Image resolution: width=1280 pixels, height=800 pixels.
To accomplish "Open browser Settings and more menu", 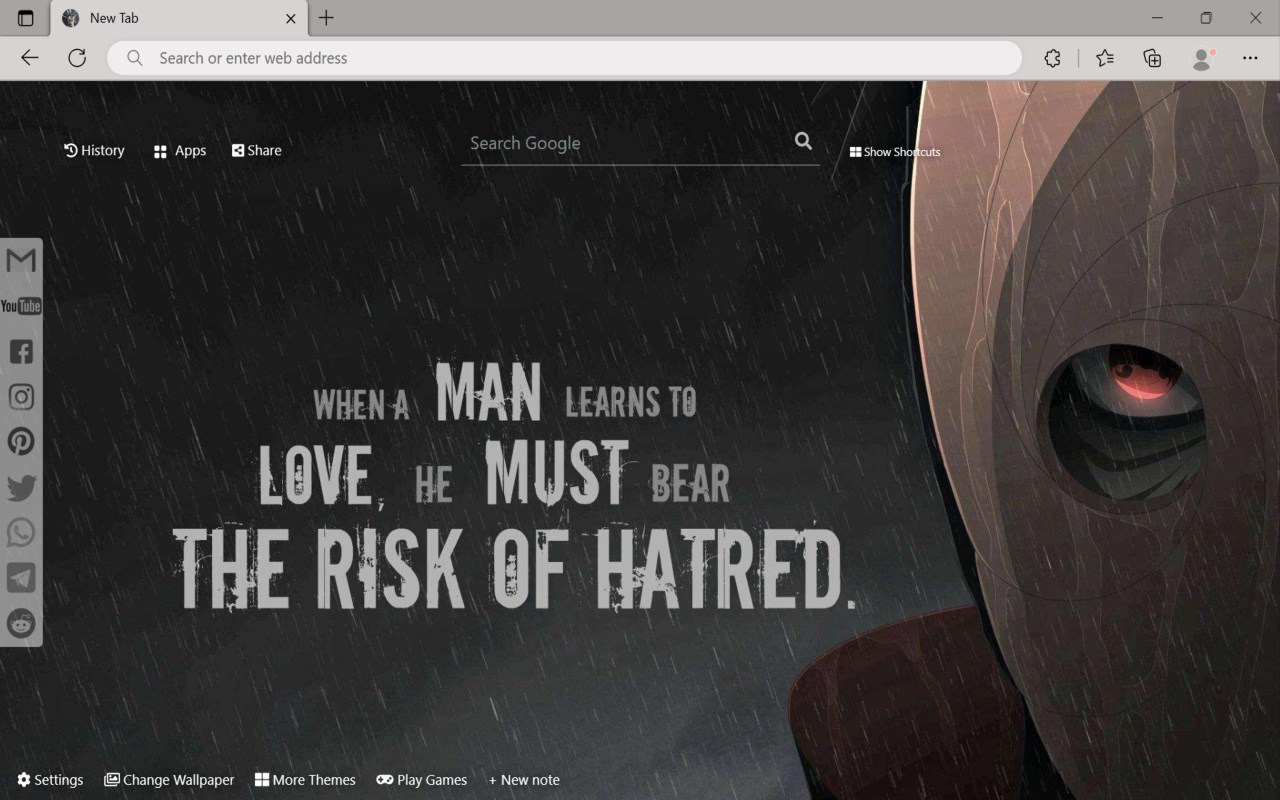I will 1250,58.
